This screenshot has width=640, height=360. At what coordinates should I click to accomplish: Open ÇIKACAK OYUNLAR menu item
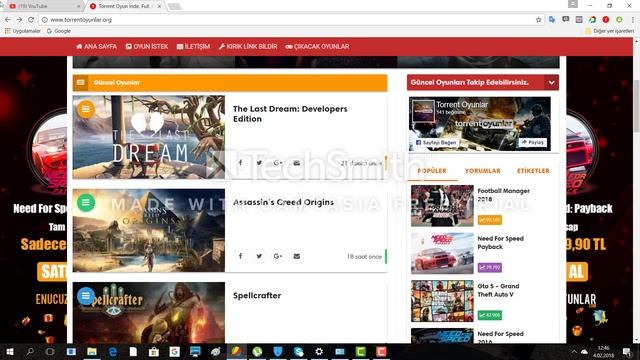coord(317,47)
